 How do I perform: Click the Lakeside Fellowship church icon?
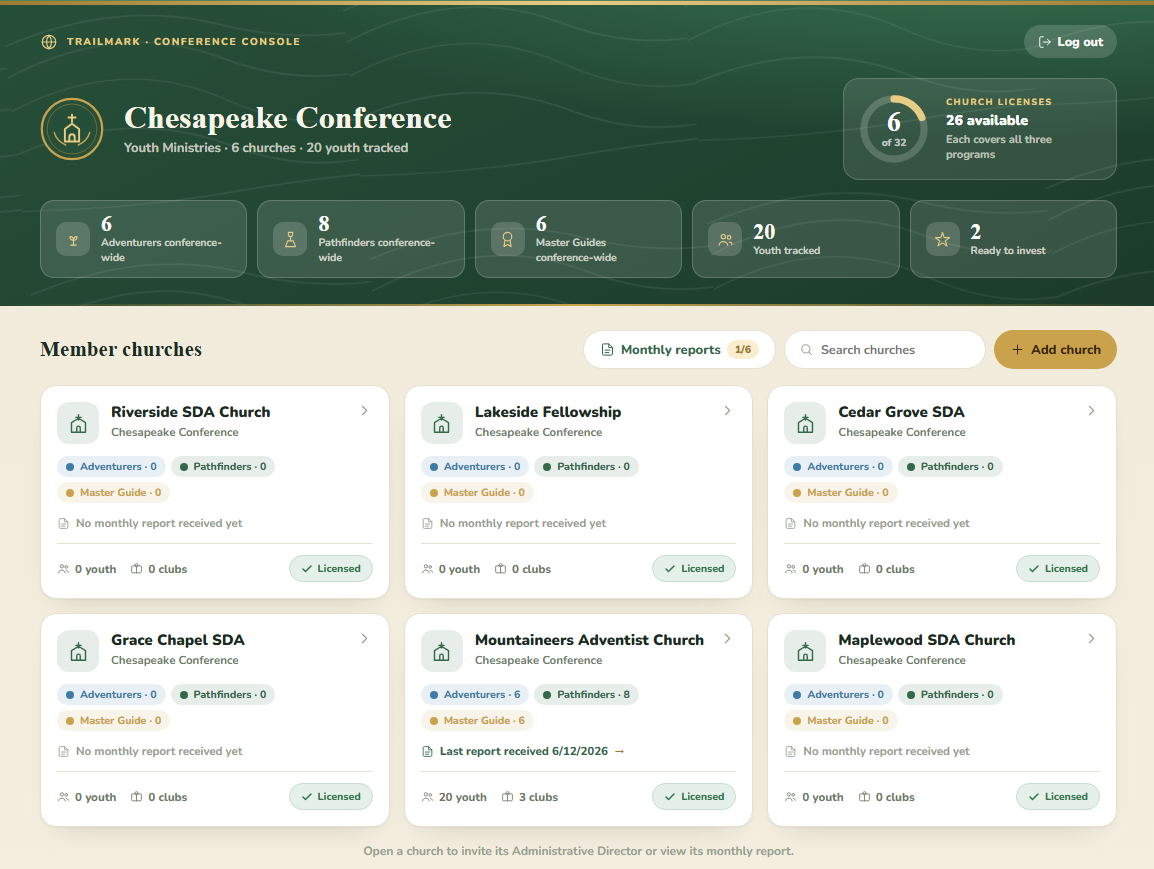tap(442, 423)
